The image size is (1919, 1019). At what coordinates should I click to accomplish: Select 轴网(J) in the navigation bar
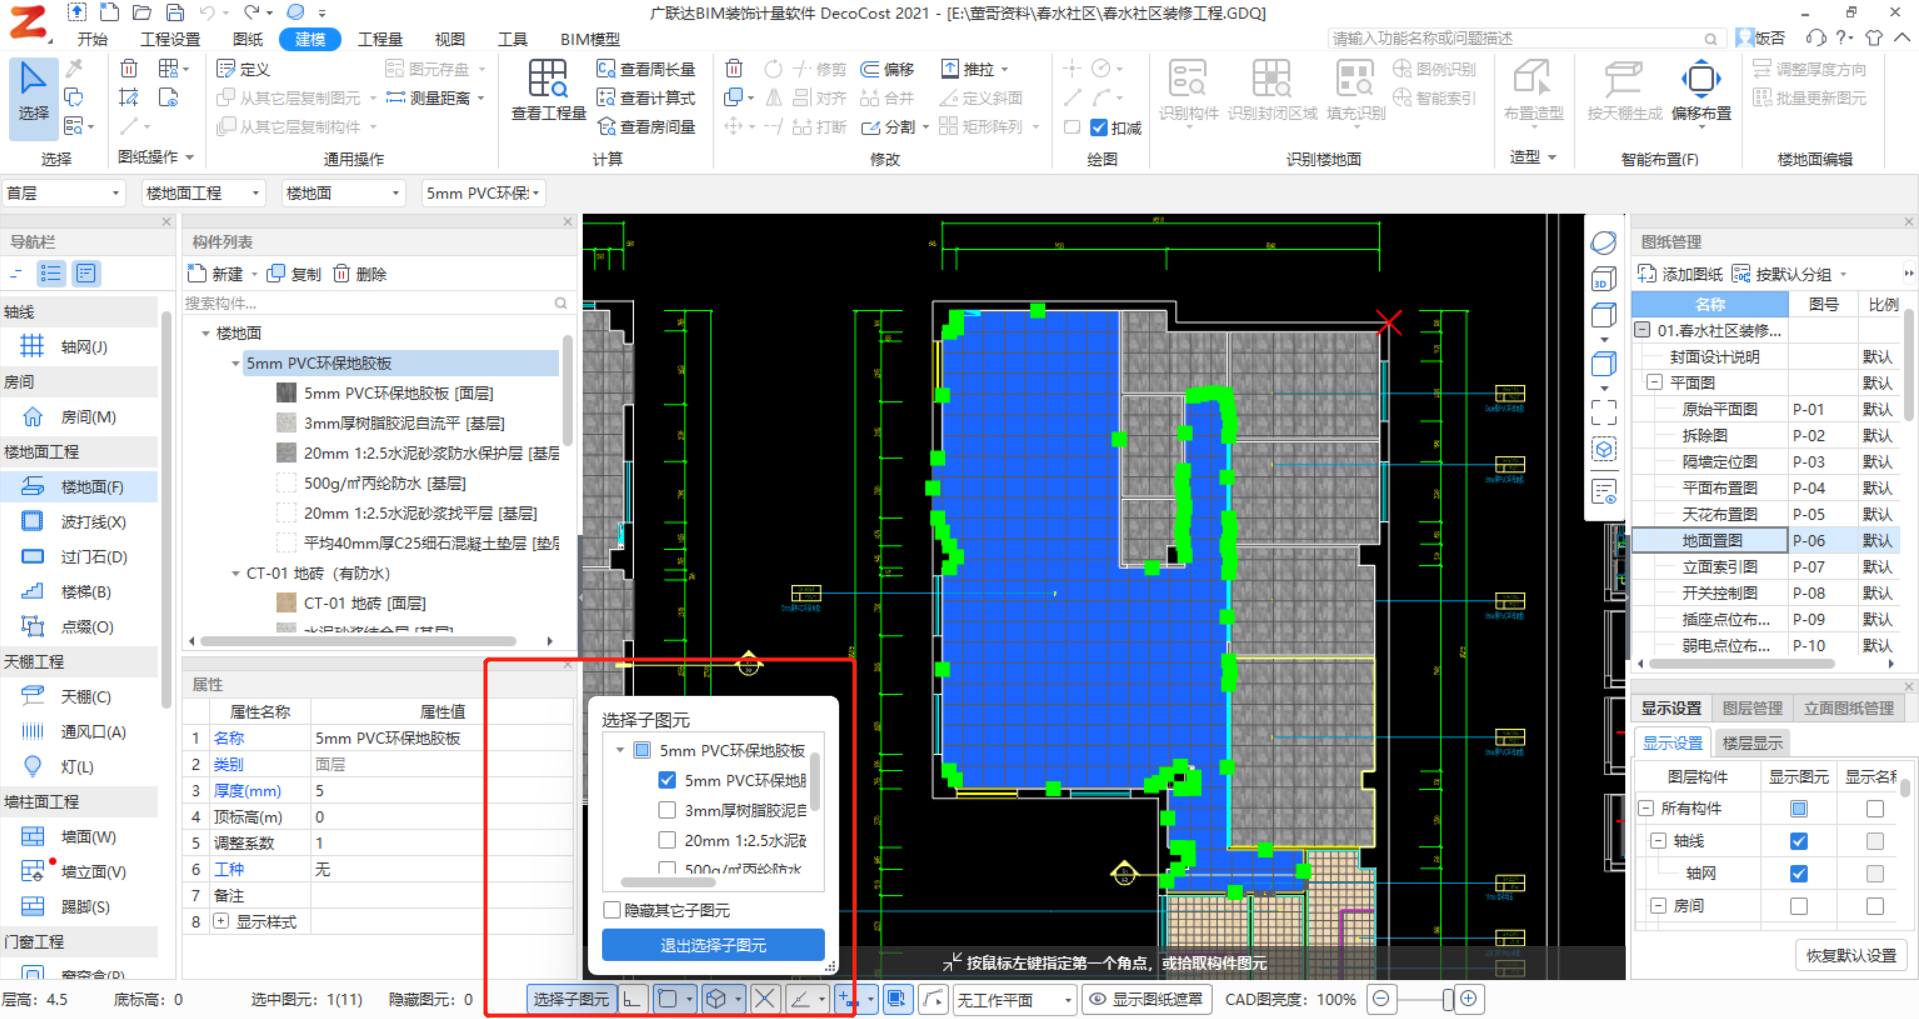(x=79, y=347)
